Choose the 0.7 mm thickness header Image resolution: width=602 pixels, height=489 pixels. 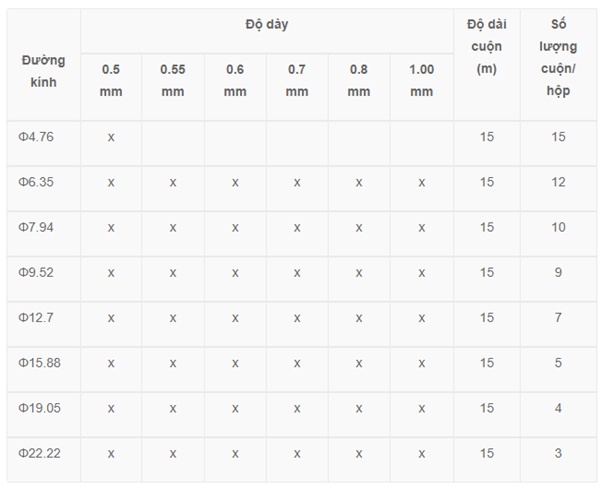[297, 80]
